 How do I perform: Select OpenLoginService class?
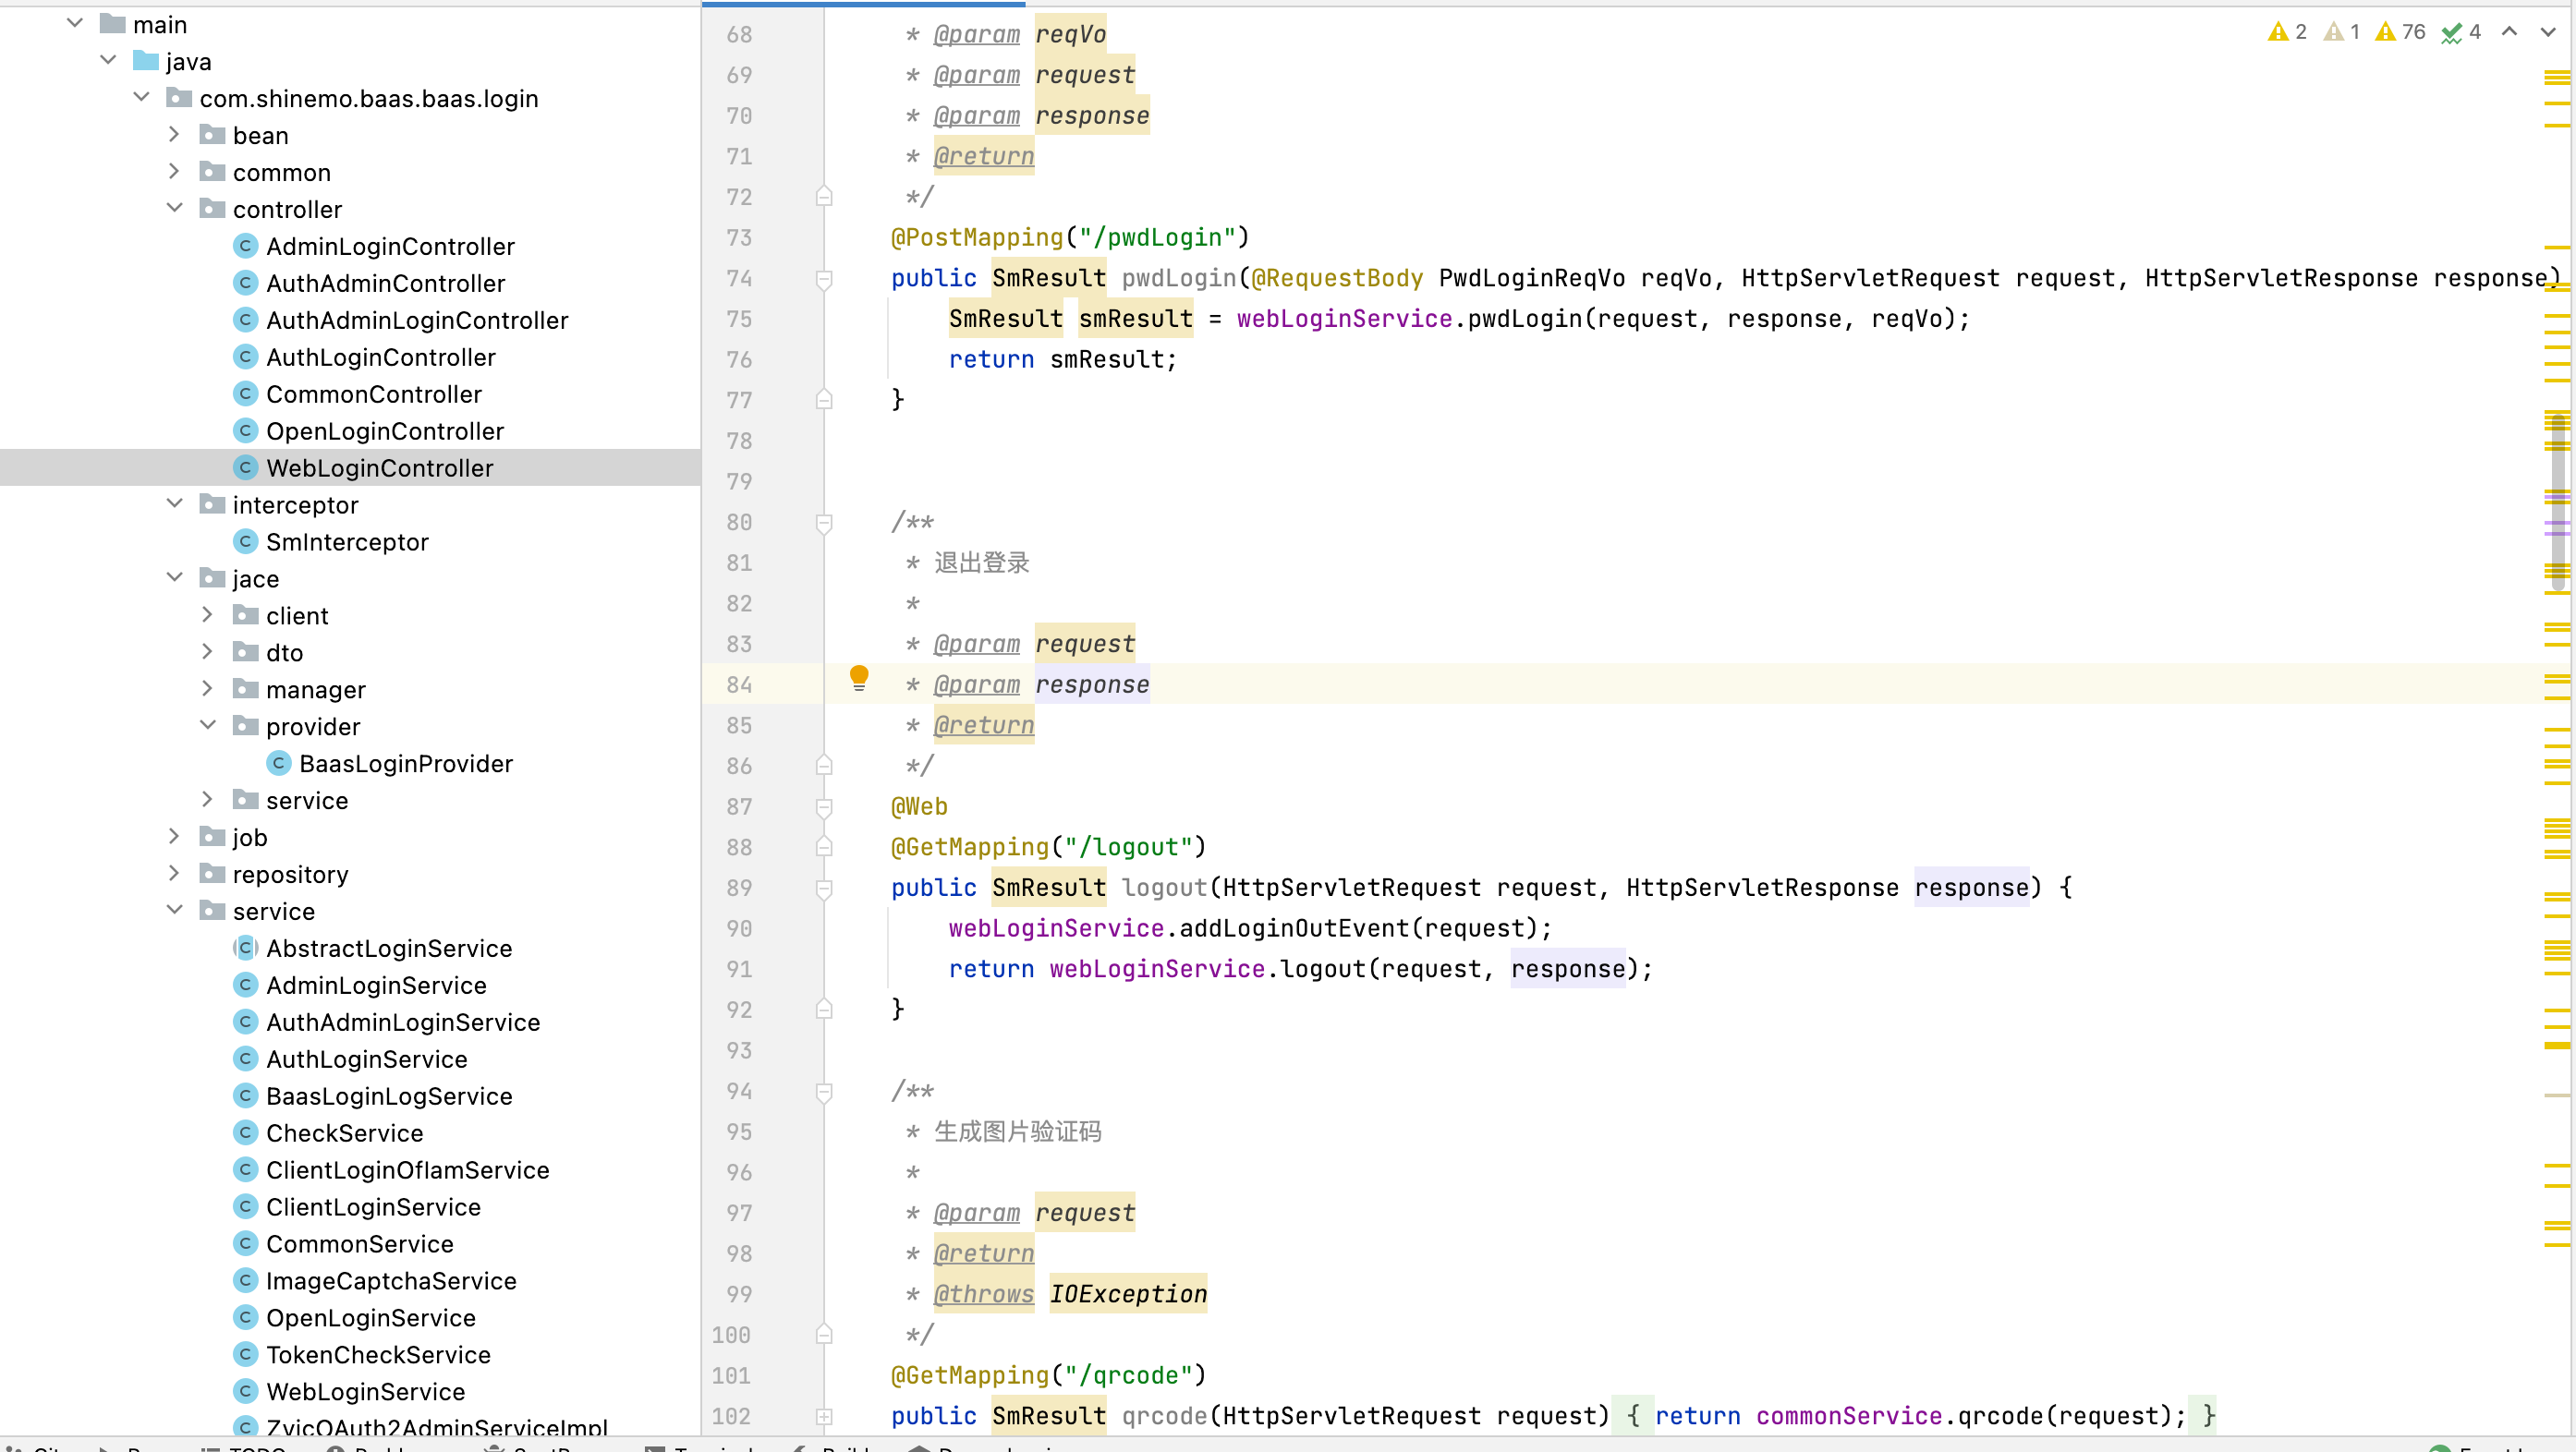370,1318
